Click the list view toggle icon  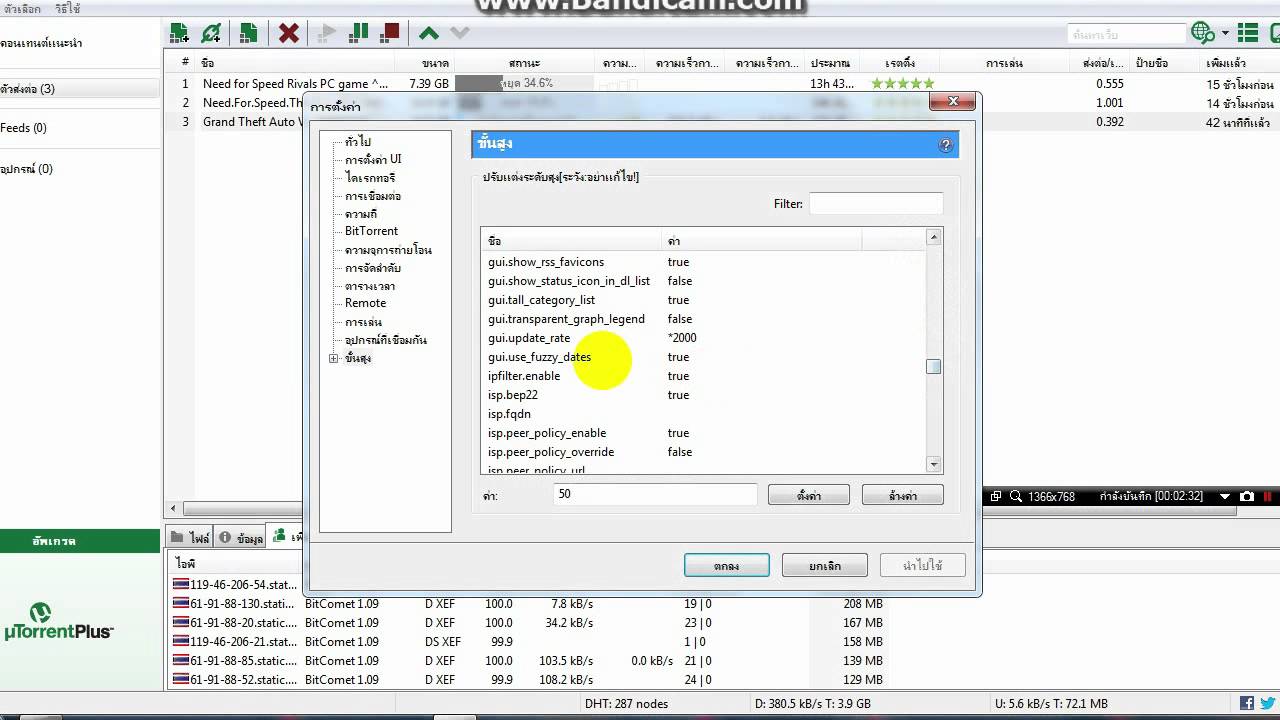[x=1248, y=34]
